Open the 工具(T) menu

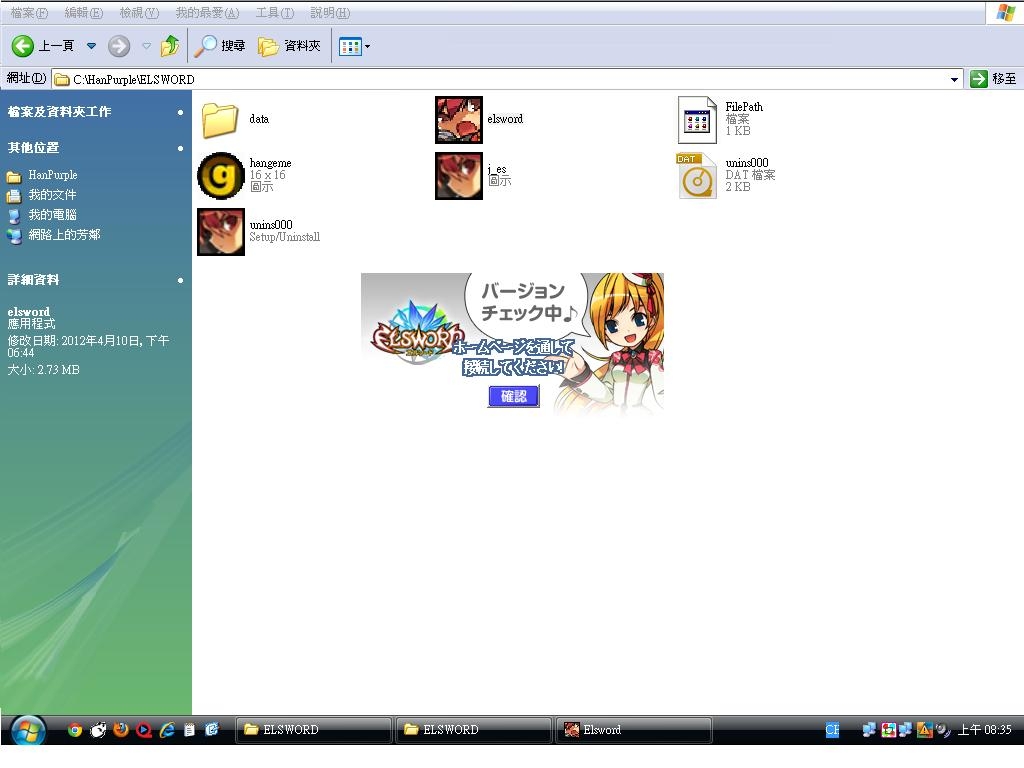click(x=274, y=13)
